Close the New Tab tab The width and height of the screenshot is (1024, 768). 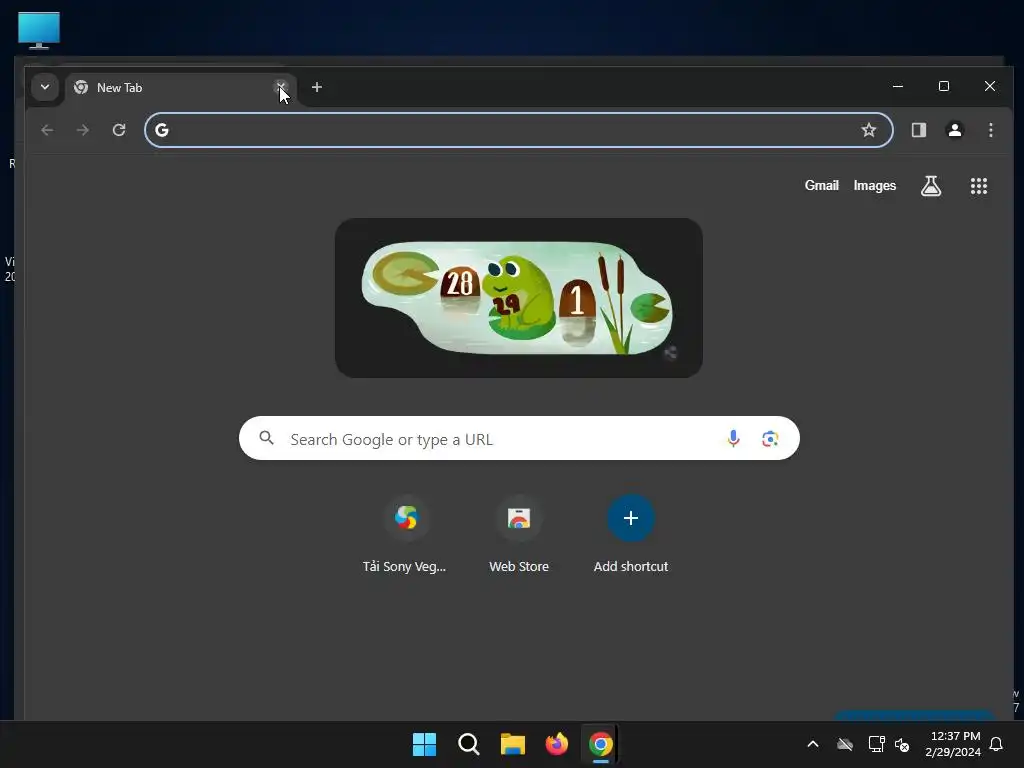(x=281, y=86)
